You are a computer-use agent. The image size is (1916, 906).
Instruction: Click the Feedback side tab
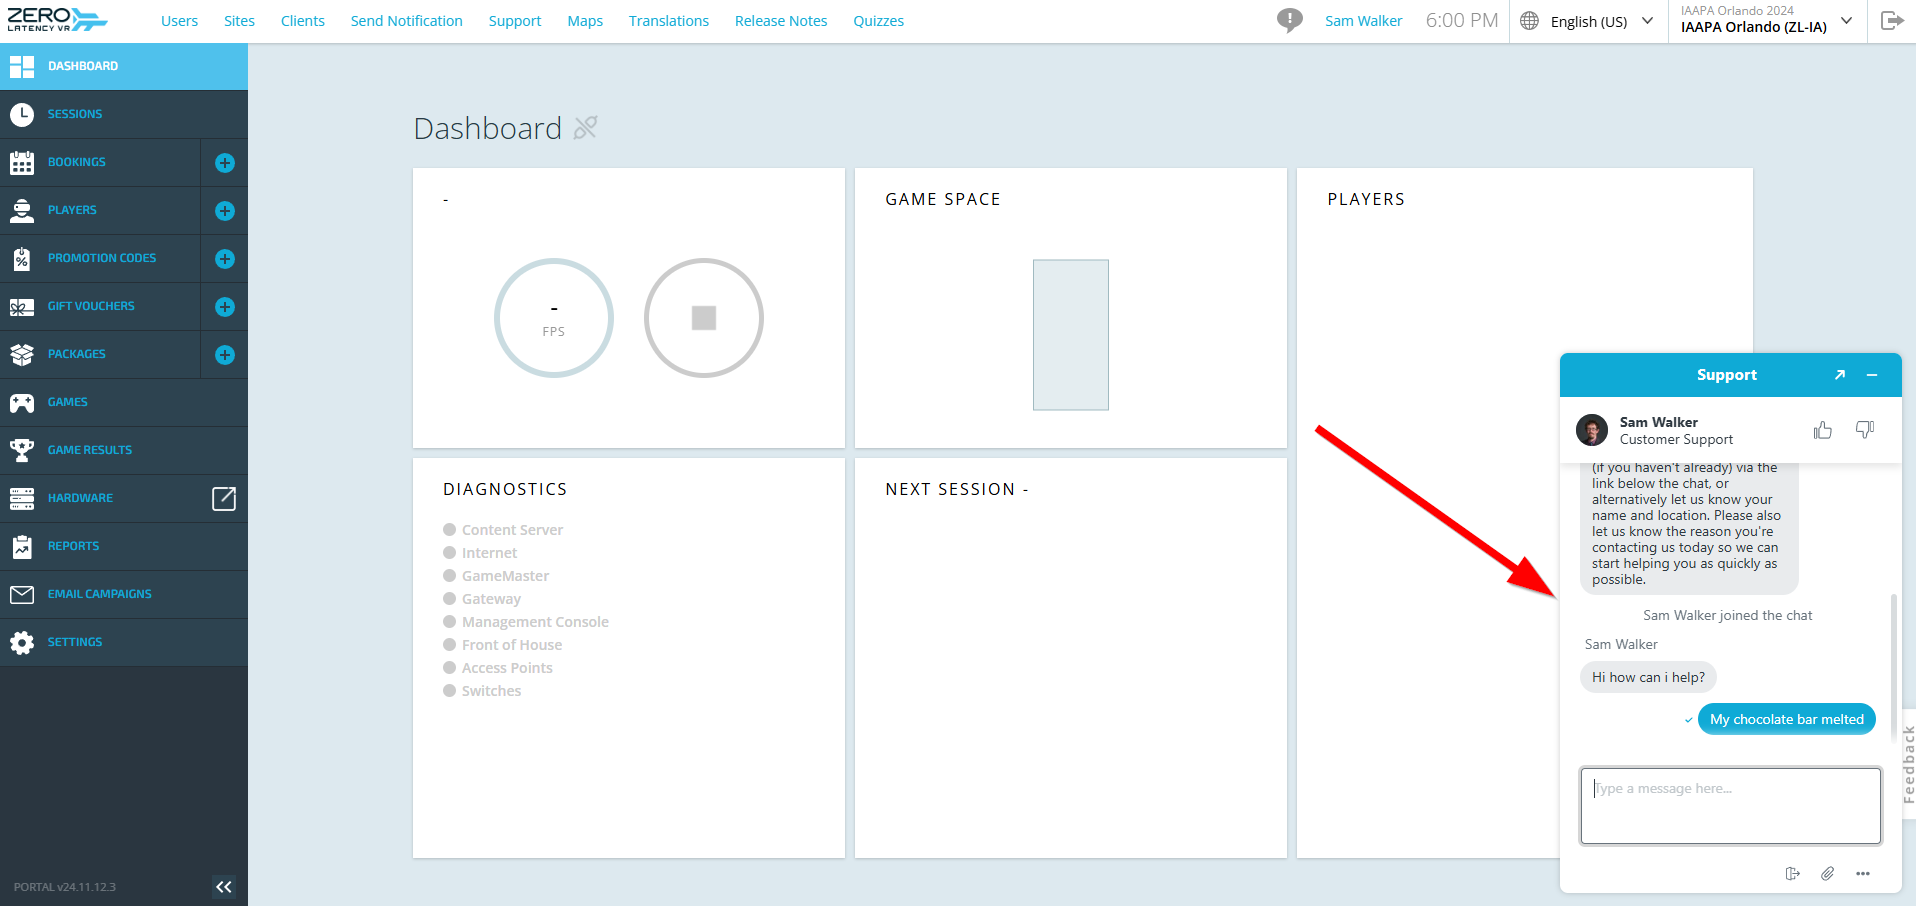click(1908, 764)
